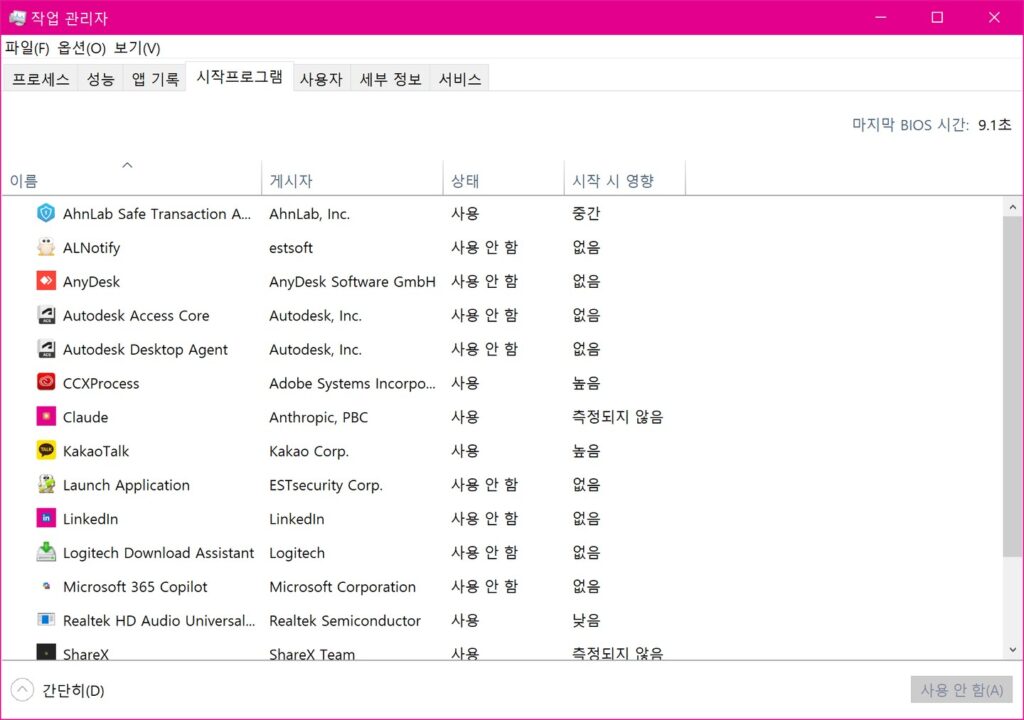Image resolution: width=1024 pixels, height=720 pixels.
Task: Click publisher Kakao Corp.
Action: [x=309, y=451]
